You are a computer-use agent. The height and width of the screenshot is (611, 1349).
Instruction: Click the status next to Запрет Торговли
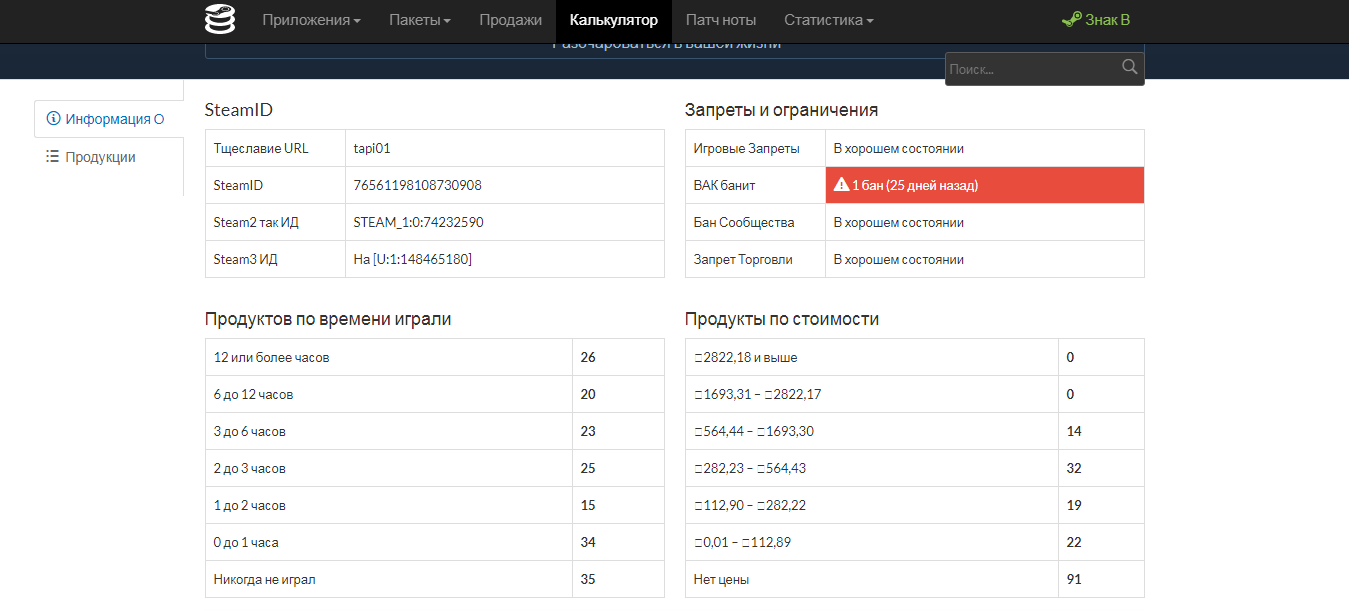tap(899, 259)
